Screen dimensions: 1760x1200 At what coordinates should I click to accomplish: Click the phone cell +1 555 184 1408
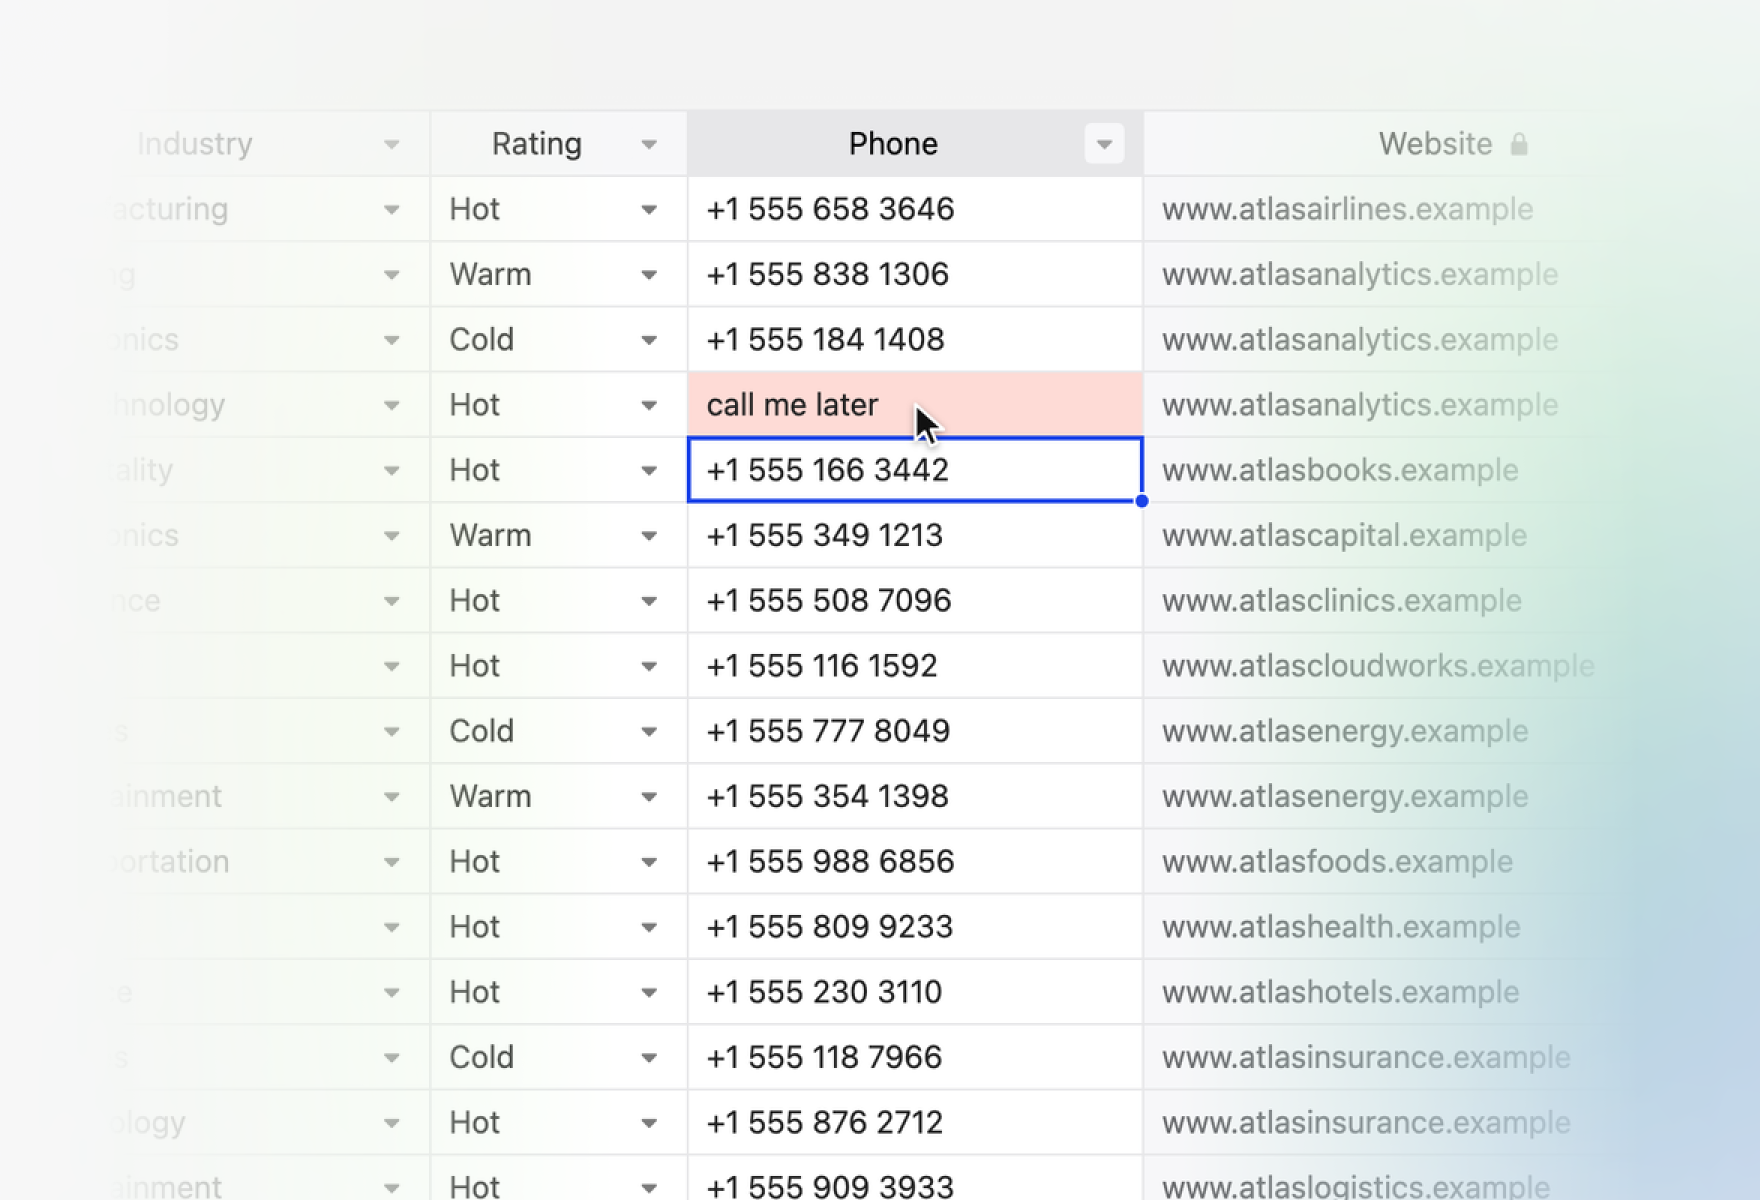point(915,339)
